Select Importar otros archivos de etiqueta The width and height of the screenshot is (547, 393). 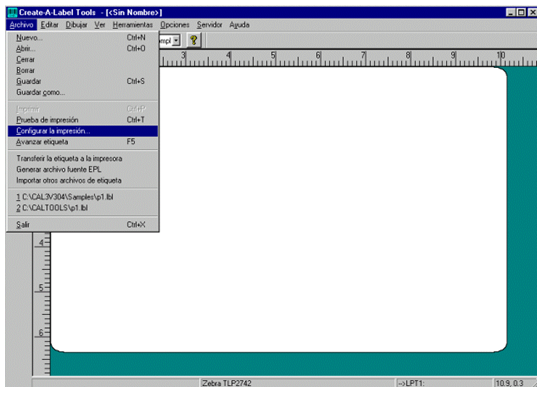coord(83,181)
